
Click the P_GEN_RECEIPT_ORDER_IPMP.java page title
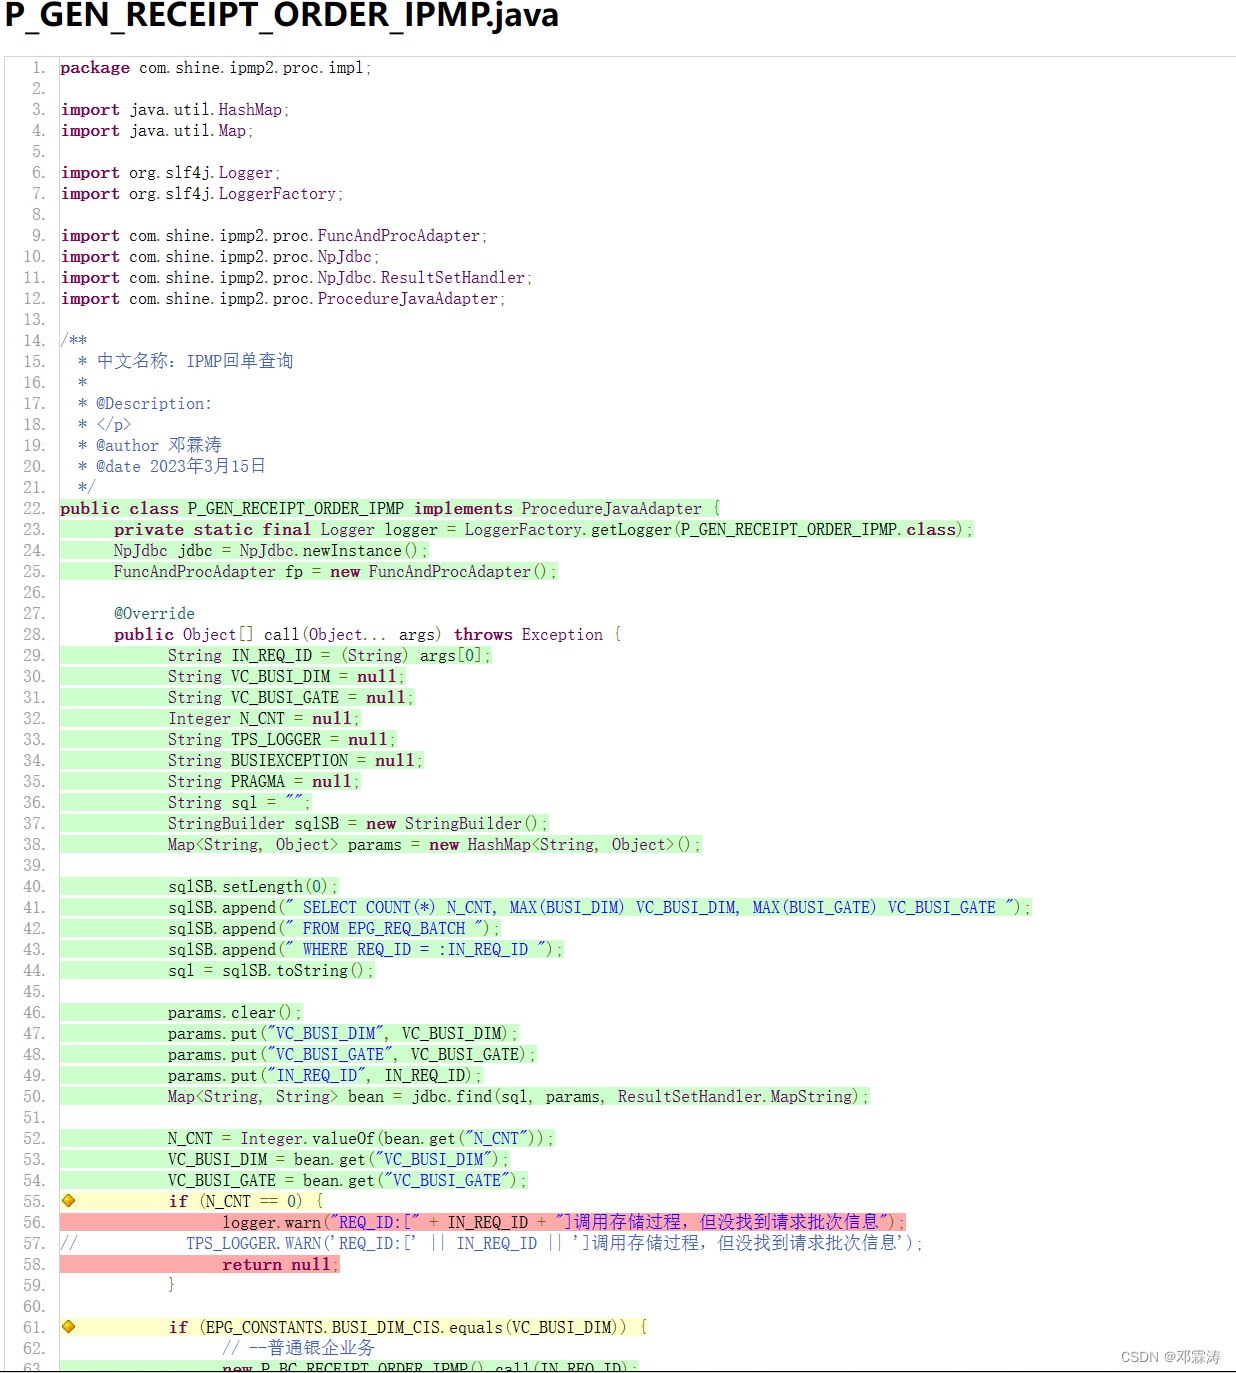click(x=281, y=16)
